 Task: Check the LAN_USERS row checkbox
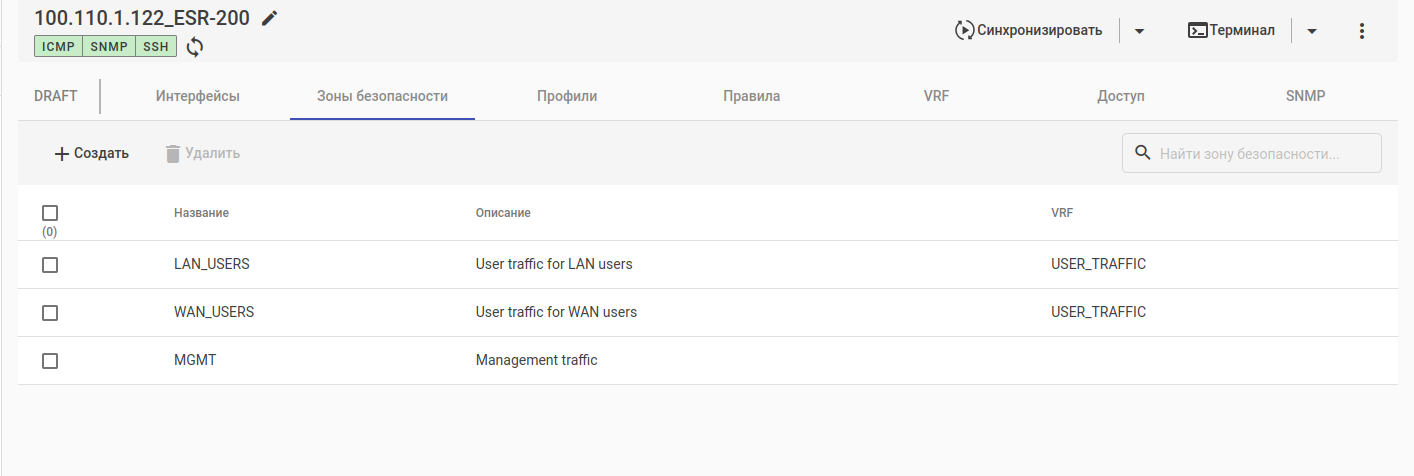[x=50, y=265]
